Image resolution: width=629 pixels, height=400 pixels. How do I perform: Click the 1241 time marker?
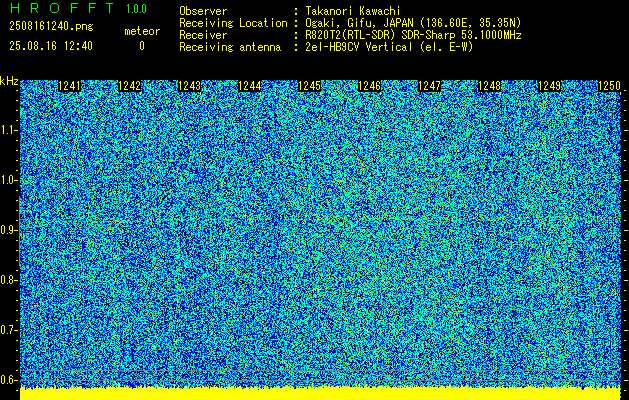(x=69, y=86)
